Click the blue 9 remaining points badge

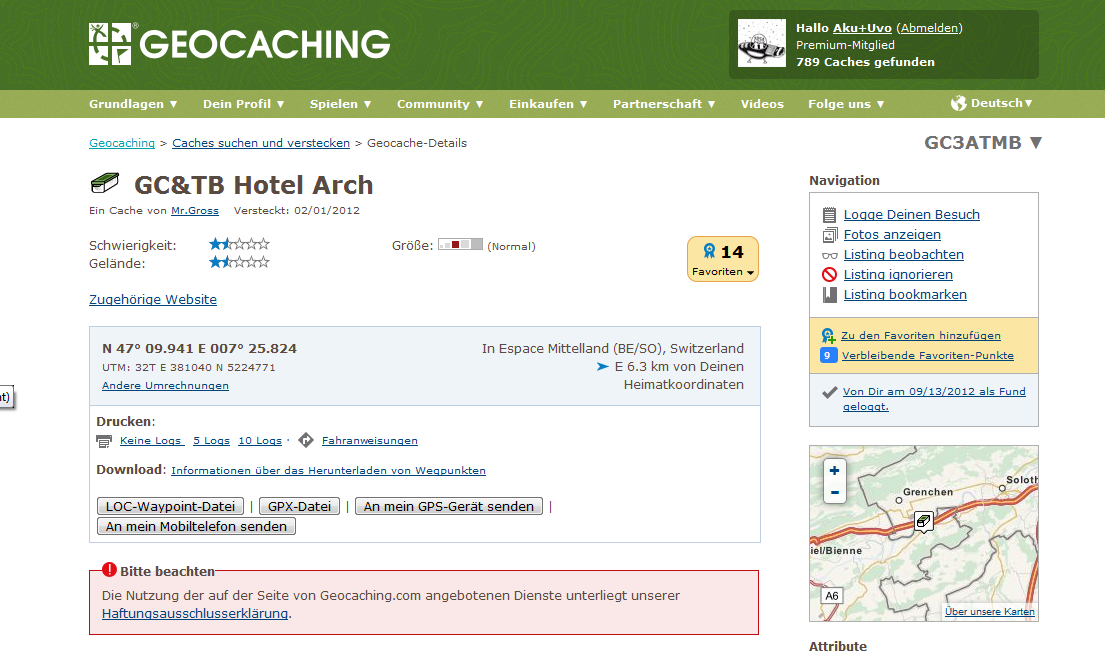[827, 356]
